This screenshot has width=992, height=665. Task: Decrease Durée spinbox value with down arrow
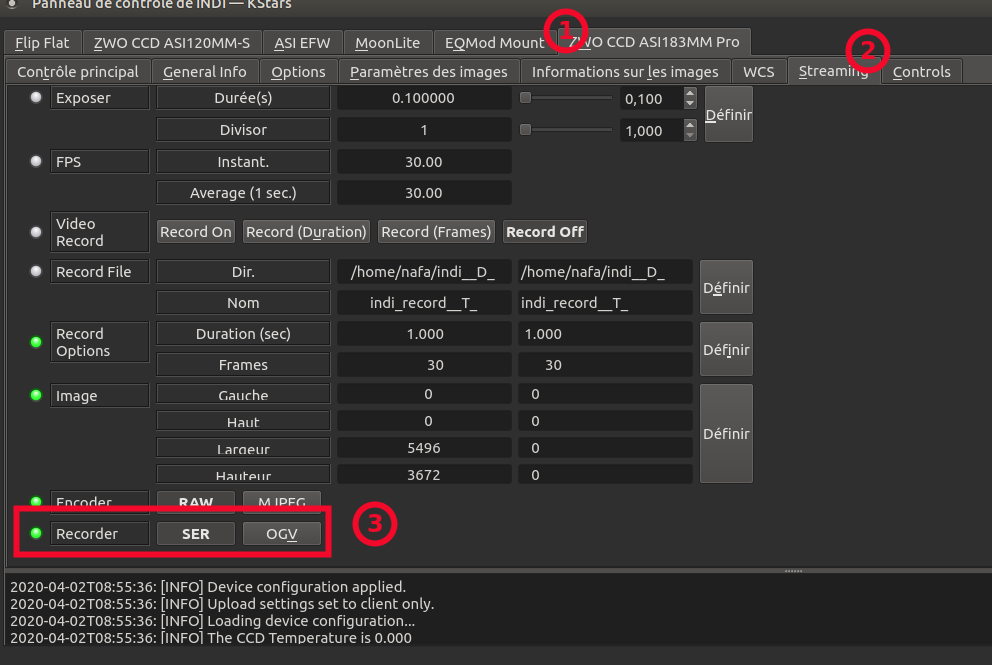(x=690, y=104)
